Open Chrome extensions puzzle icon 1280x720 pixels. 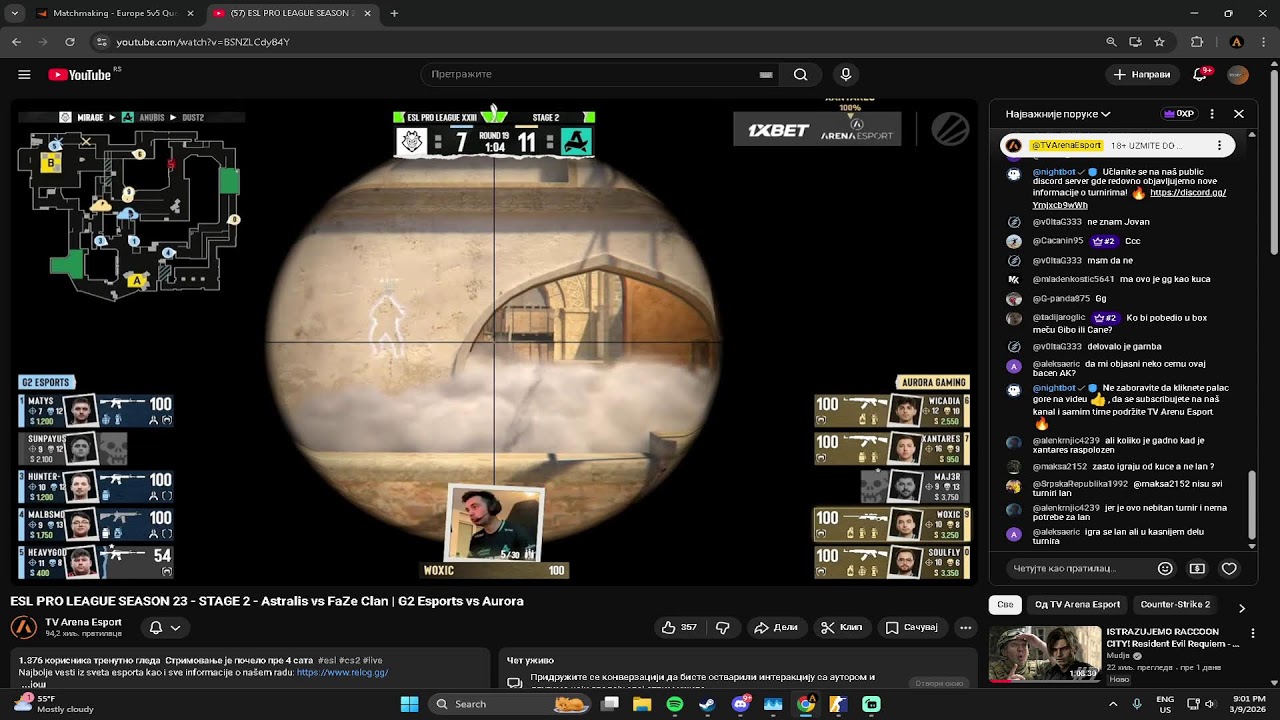1197,42
